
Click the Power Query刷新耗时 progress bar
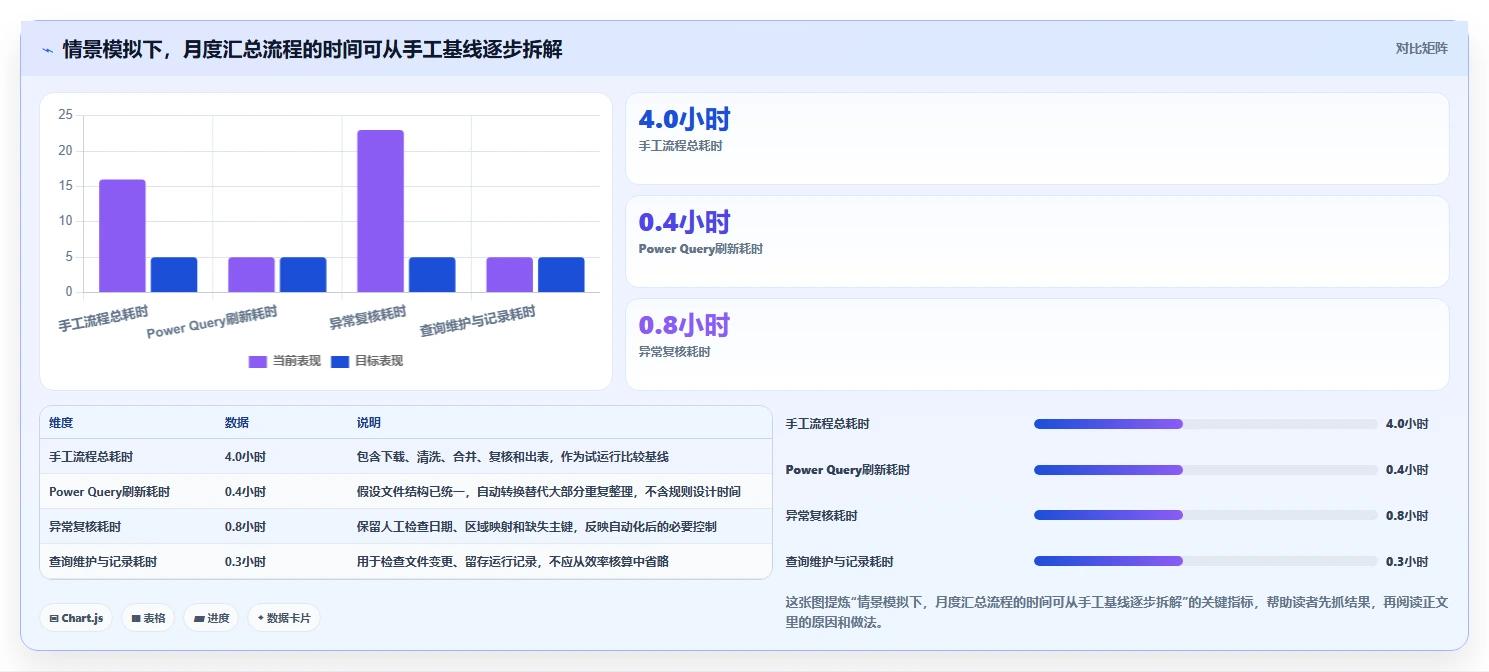click(1206, 470)
